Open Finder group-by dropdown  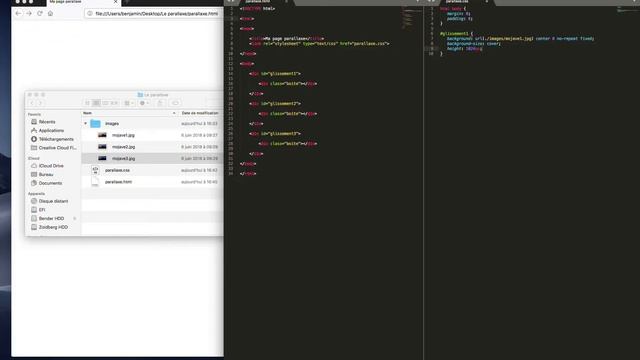point(129,103)
